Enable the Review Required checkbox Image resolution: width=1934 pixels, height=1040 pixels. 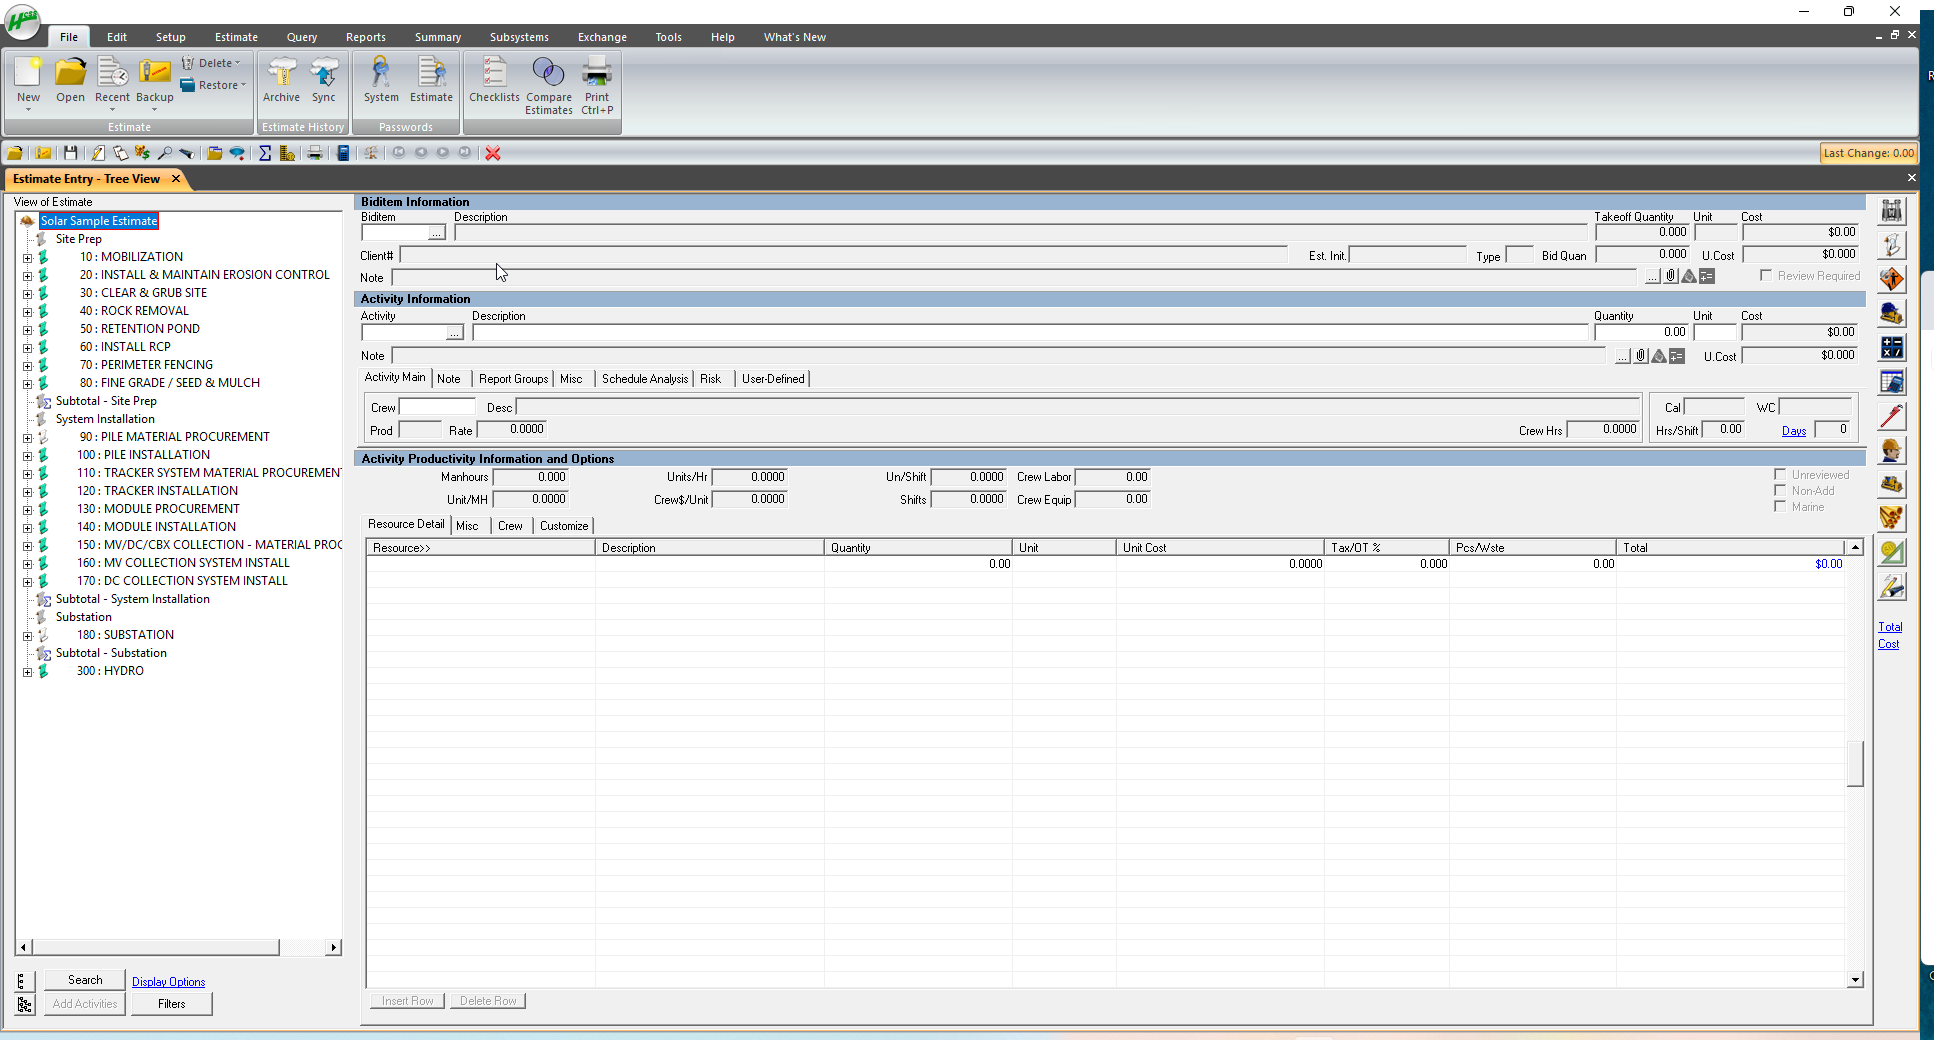click(x=1766, y=275)
